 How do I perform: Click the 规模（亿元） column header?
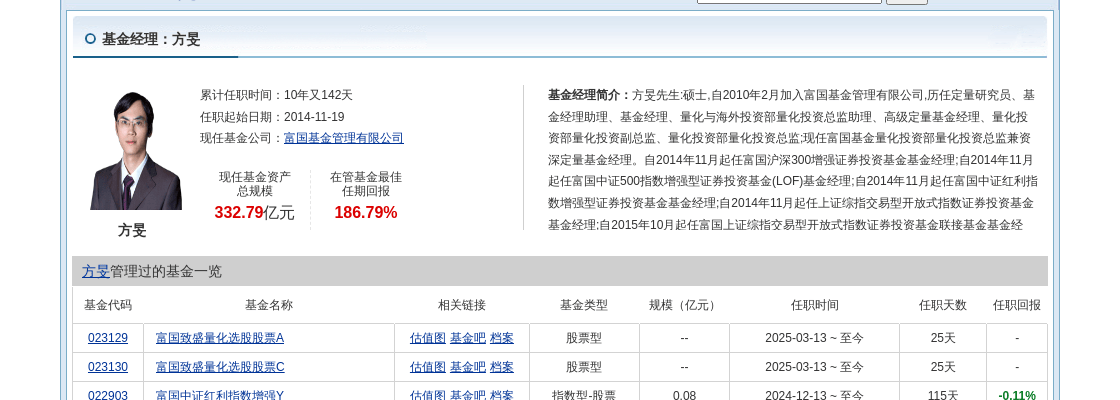pyautogui.click(x=684, y=305)
